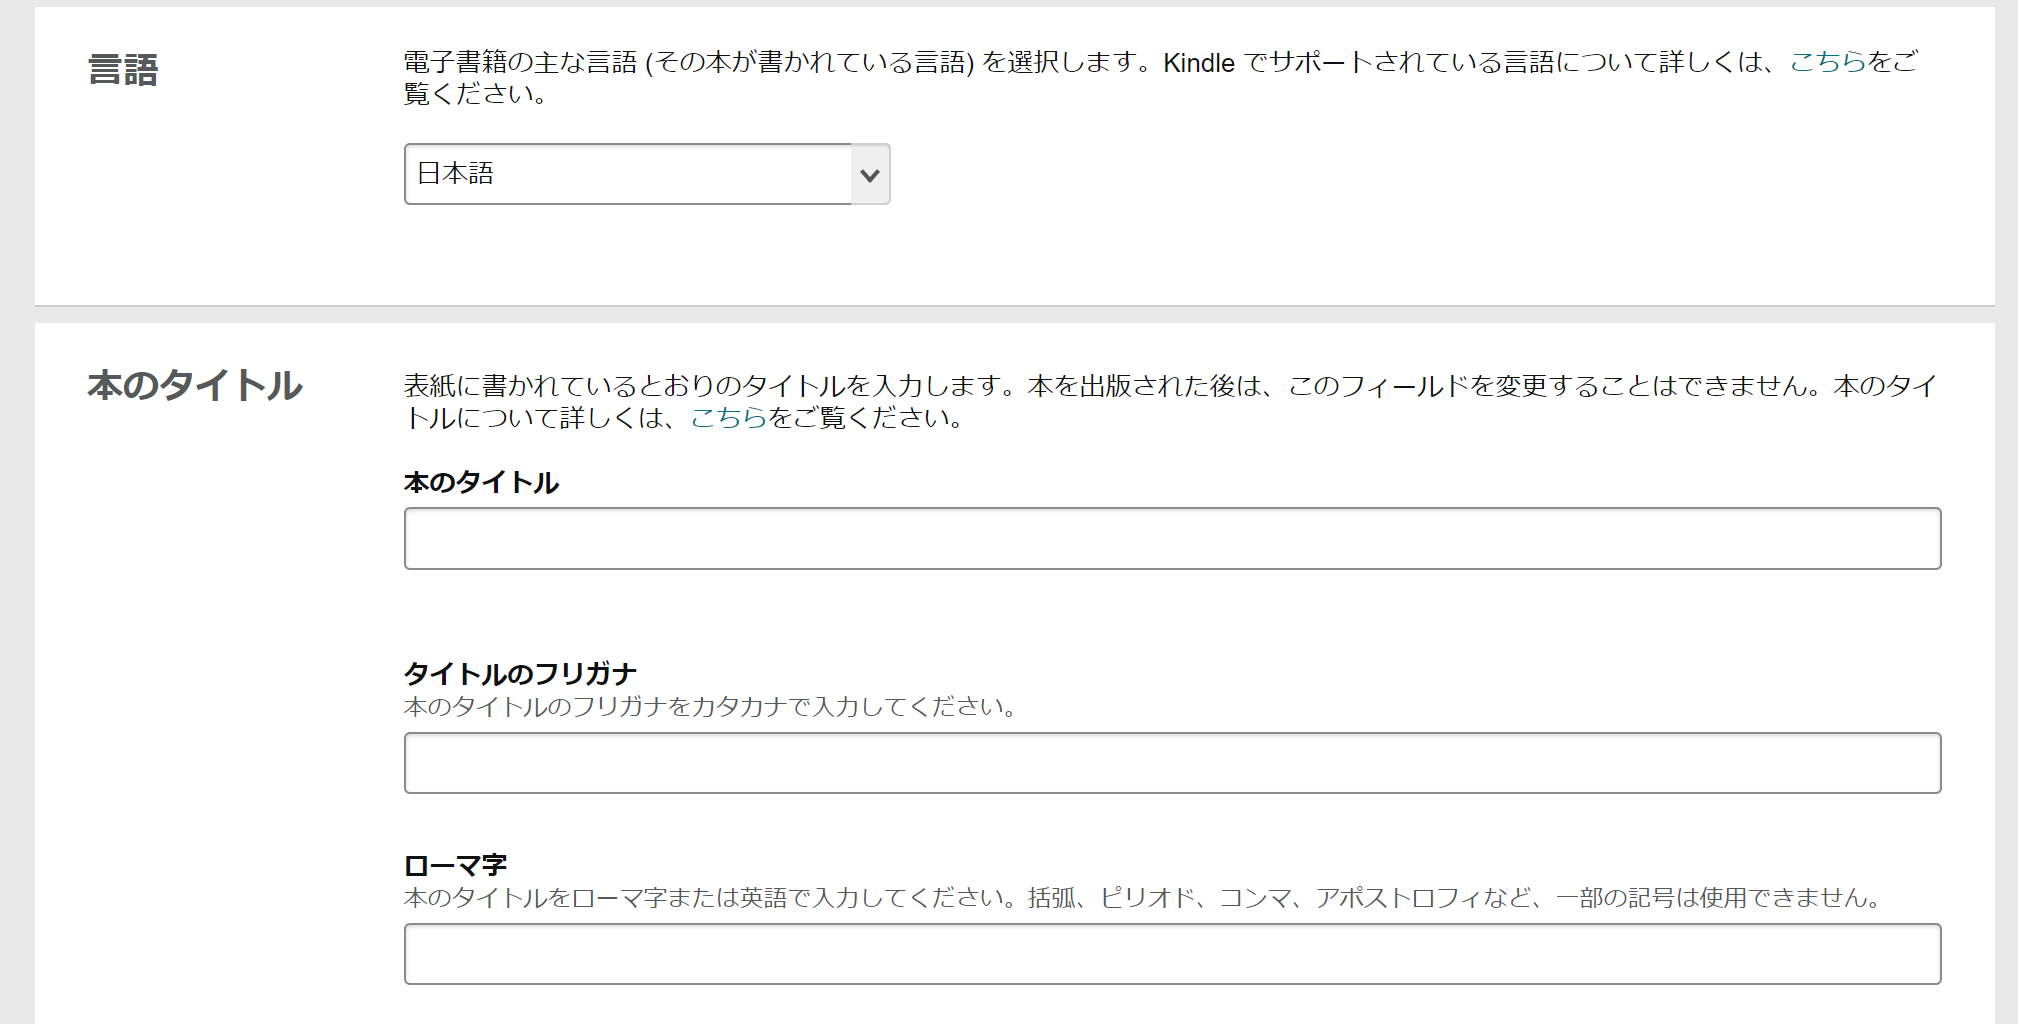The height and width of the screenshot is (1024, 2018).
Task: Click the 言語 section heading
Action: pyautogui.click(x=123, y=70)
